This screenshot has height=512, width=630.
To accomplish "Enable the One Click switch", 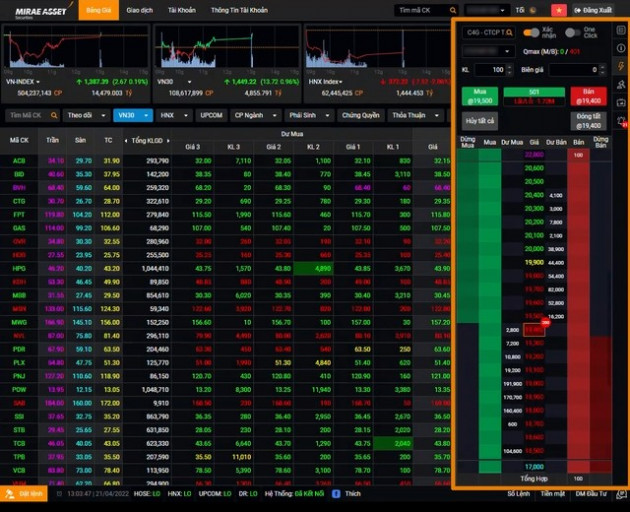I will pyautogui.click(x=571, y=32).
